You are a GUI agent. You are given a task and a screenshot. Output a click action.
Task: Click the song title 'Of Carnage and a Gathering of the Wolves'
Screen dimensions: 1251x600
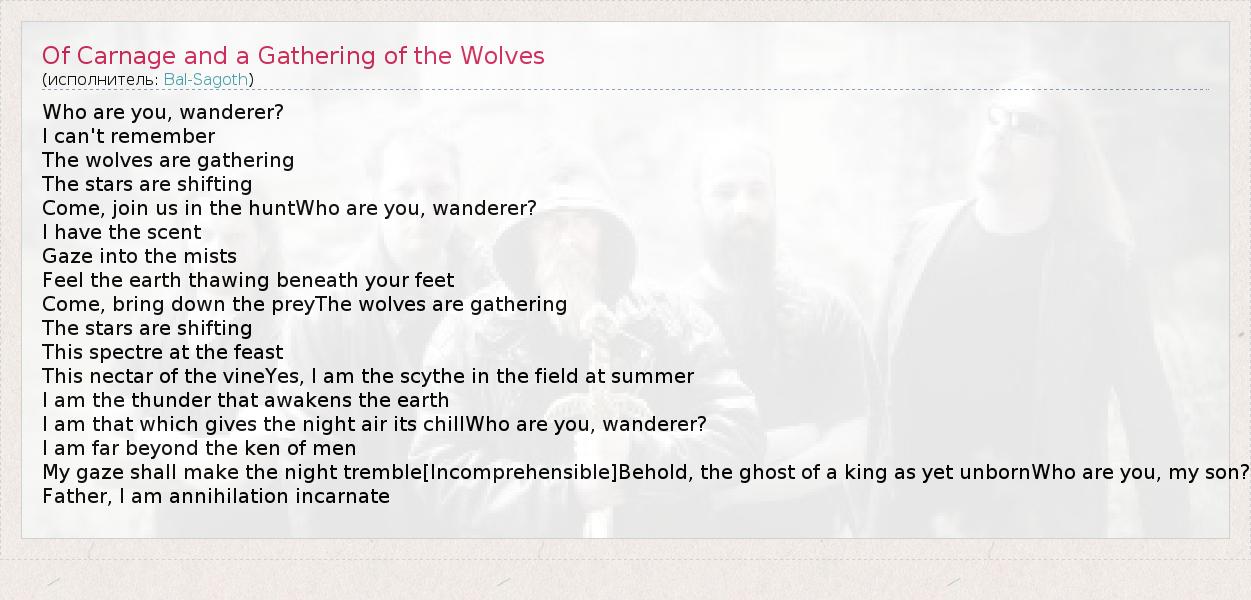point(293,56)
